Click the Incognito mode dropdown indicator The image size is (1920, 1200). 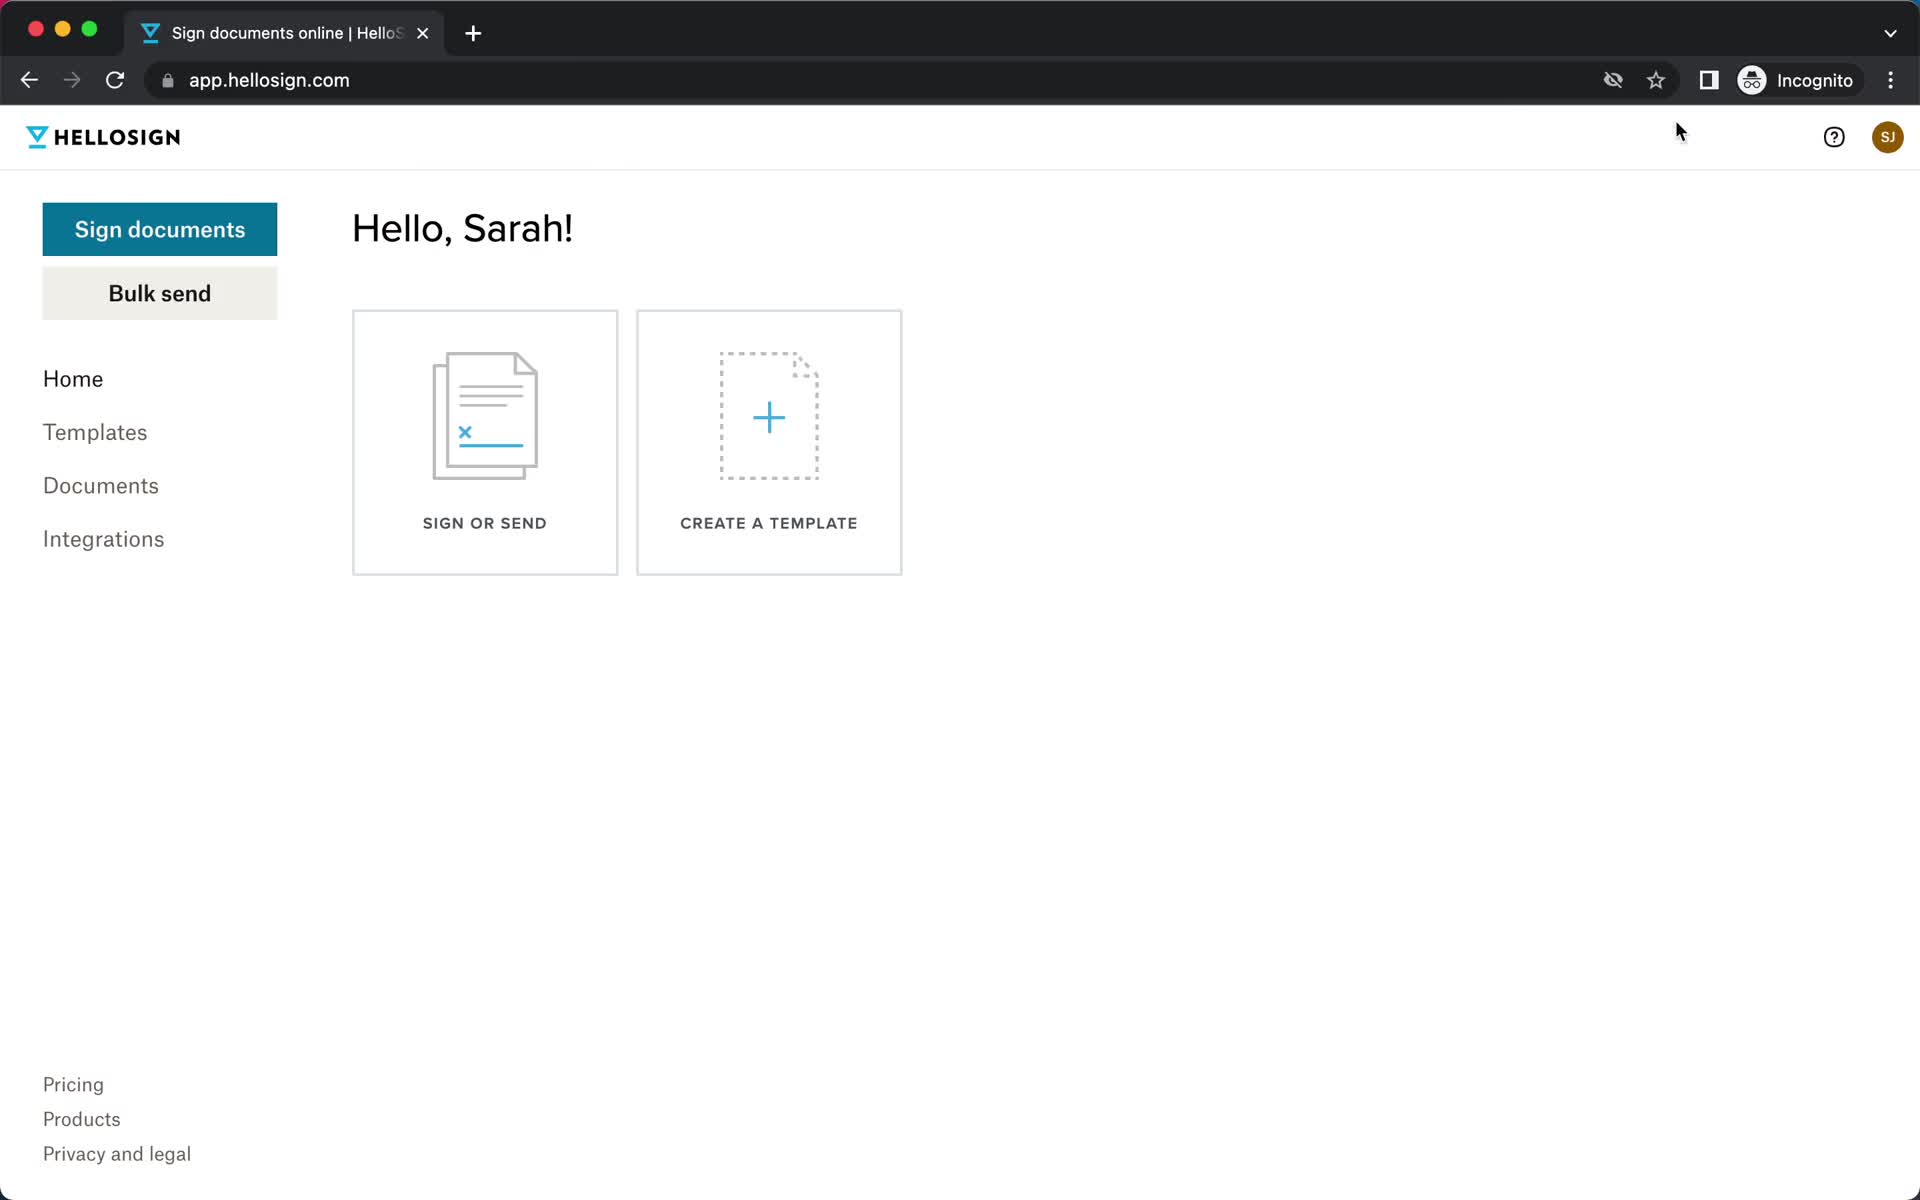(x=1890, y=33)
